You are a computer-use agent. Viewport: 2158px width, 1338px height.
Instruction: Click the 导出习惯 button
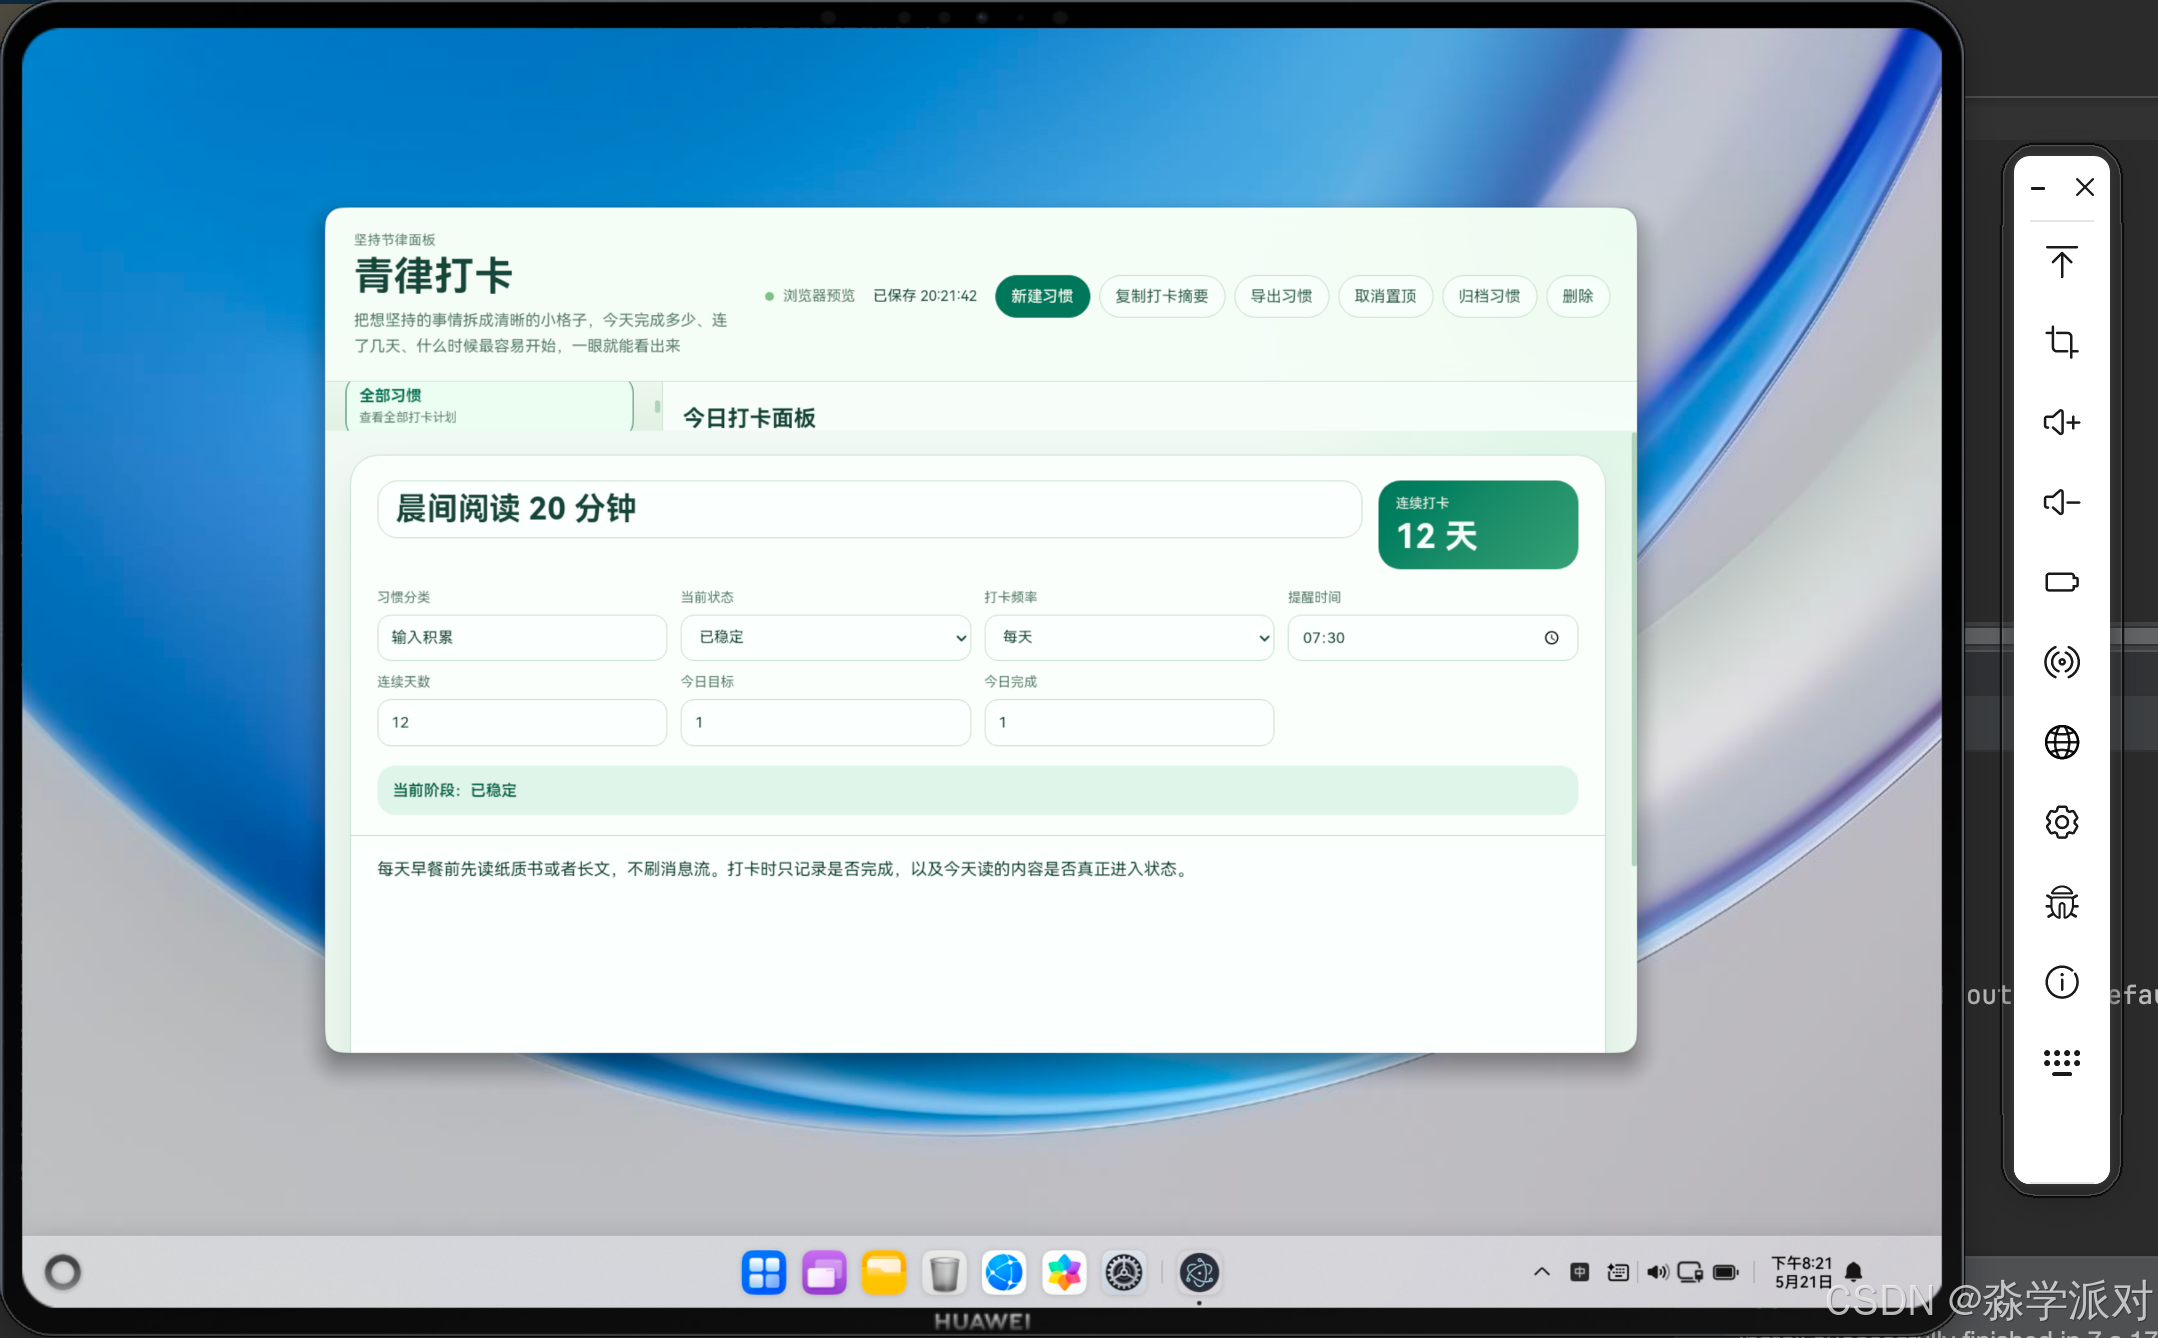pyautogui.click(x=1281, y=296)
